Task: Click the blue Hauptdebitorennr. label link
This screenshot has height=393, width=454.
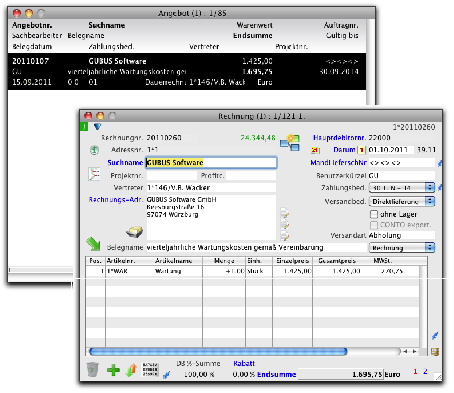Action: pos(339,137)
